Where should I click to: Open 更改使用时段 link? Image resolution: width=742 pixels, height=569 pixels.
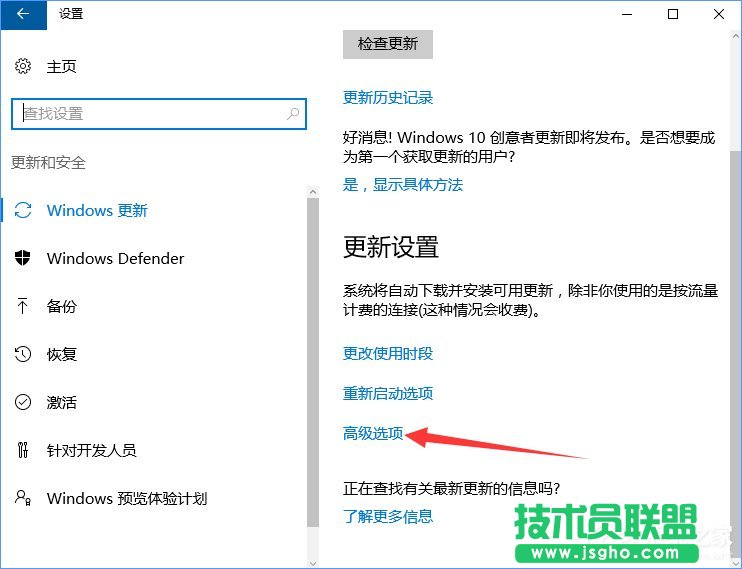click(388, 353)
